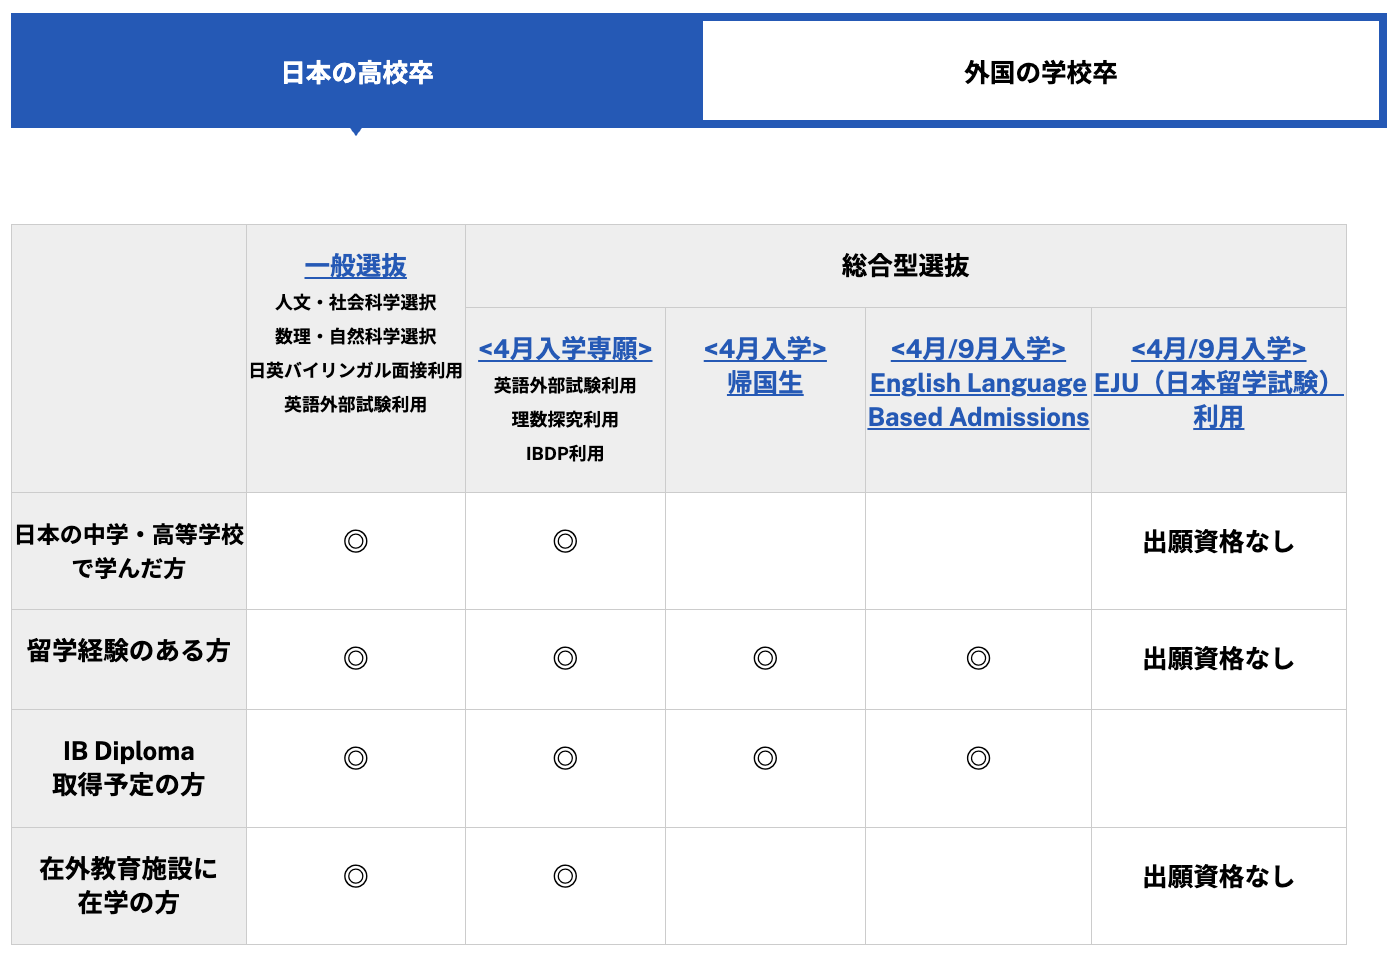
Task: Click ◎ for IB Diploma under 帰国生
Action: tap(765, 758)
